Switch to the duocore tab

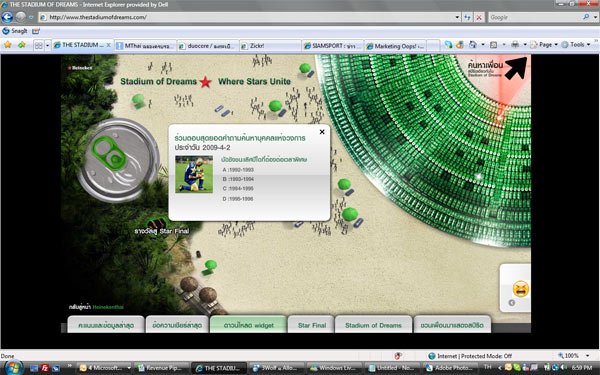point(208,46)
